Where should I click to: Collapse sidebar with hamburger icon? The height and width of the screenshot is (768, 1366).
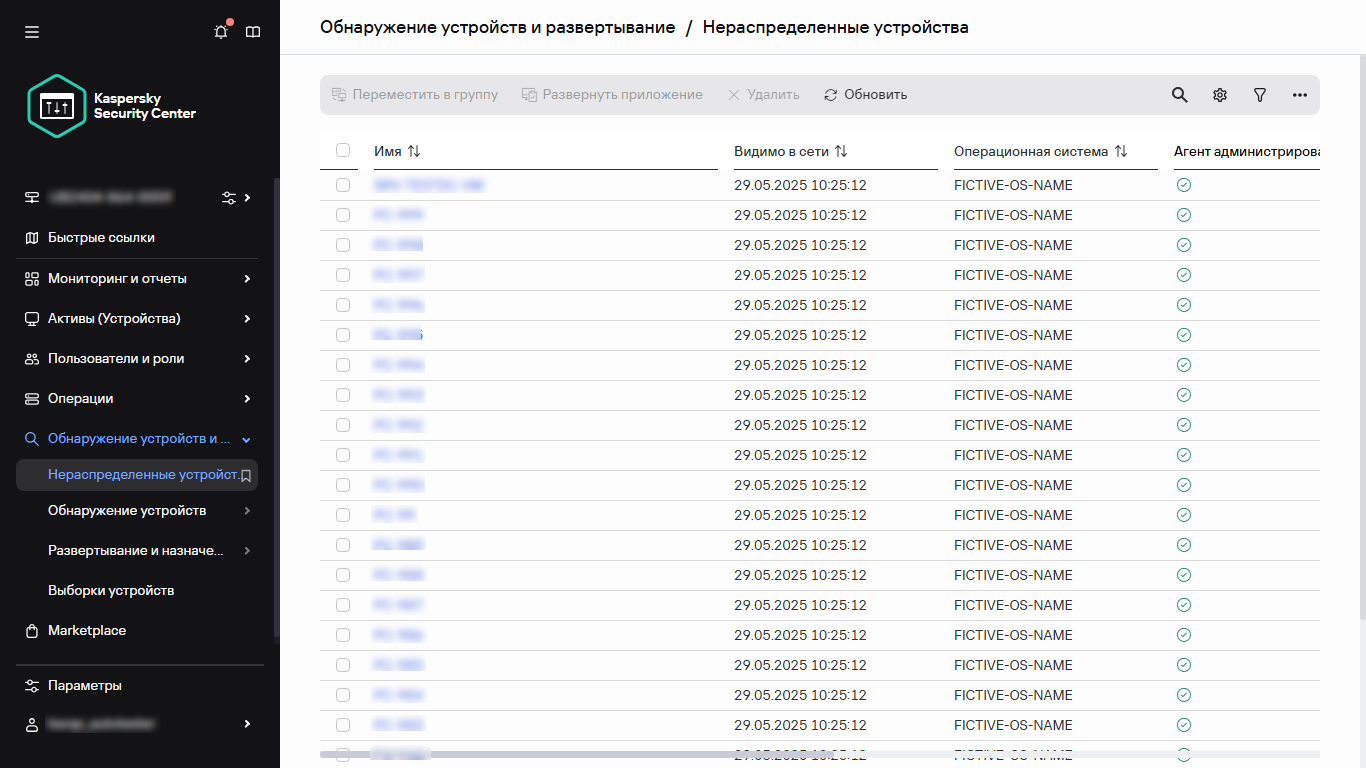click(31, 31)
